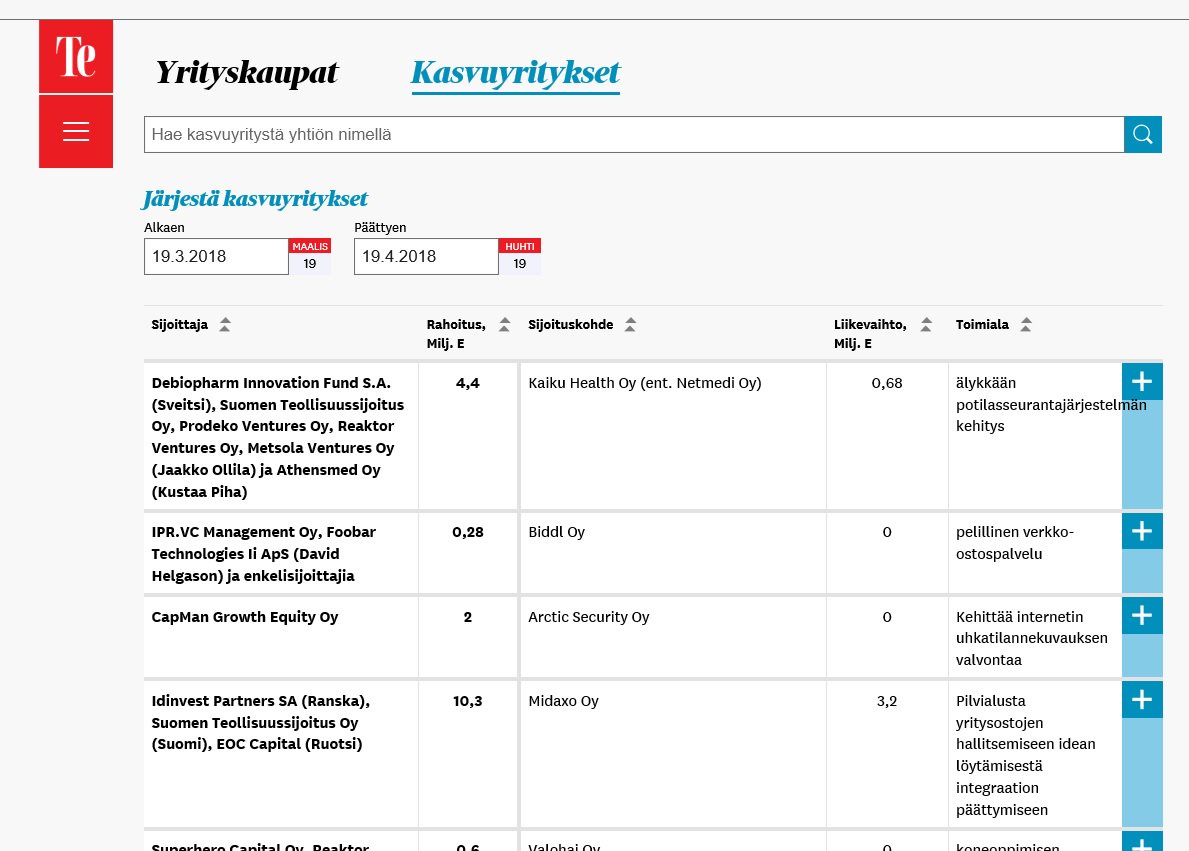Image resolution: width=1189 pixels, height=851 pixels.
Task: Click the 10,3 funding value
Action: [x=468, y=702]
